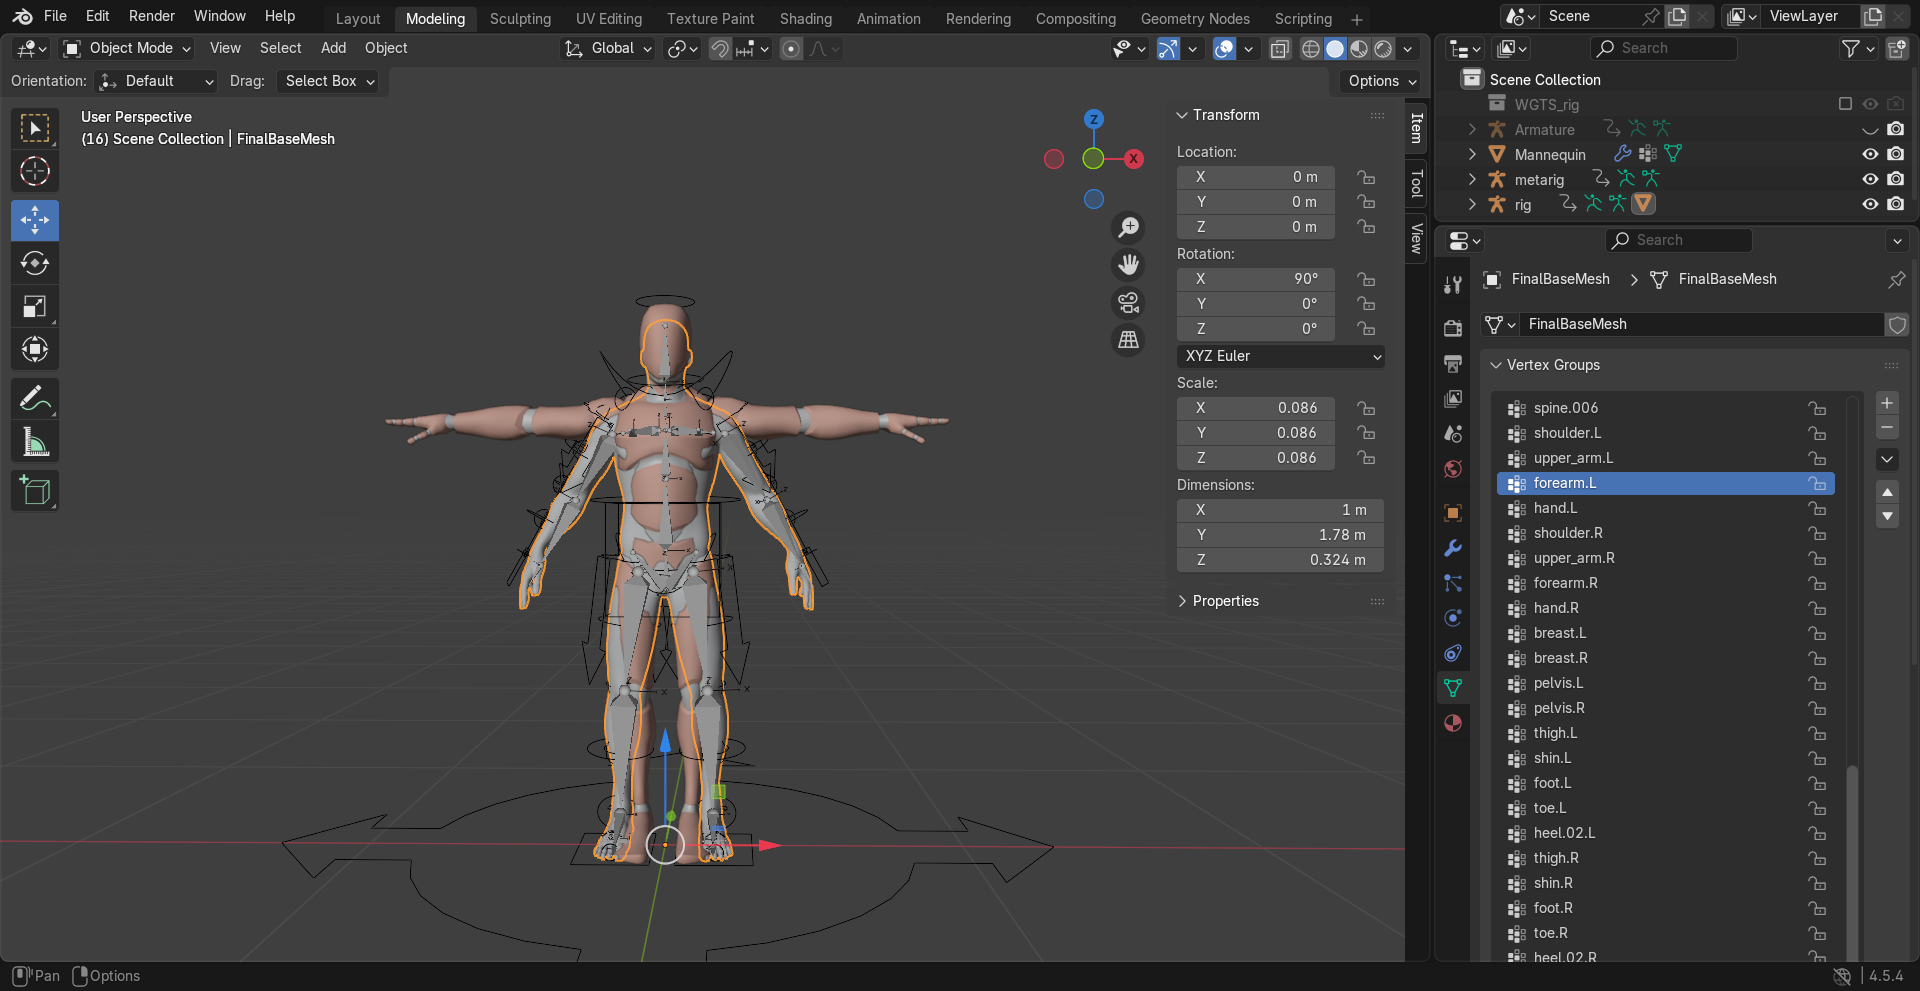1920x991 pixels.
Task: Switch orthographic/perspective grid icon
Action: (x=1128, y=340)
